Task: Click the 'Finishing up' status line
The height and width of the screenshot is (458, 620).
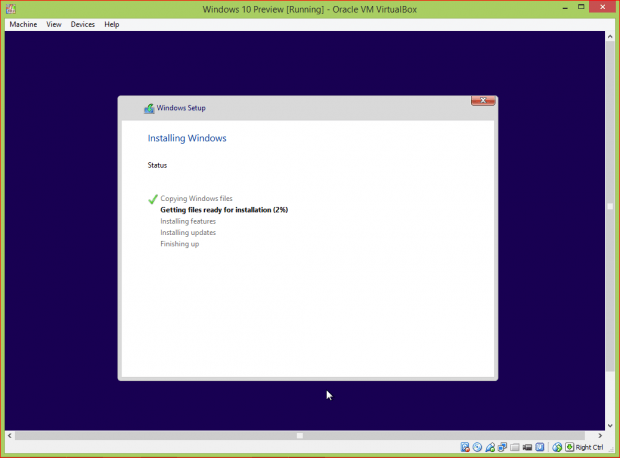Action: [x=180, y=244]
